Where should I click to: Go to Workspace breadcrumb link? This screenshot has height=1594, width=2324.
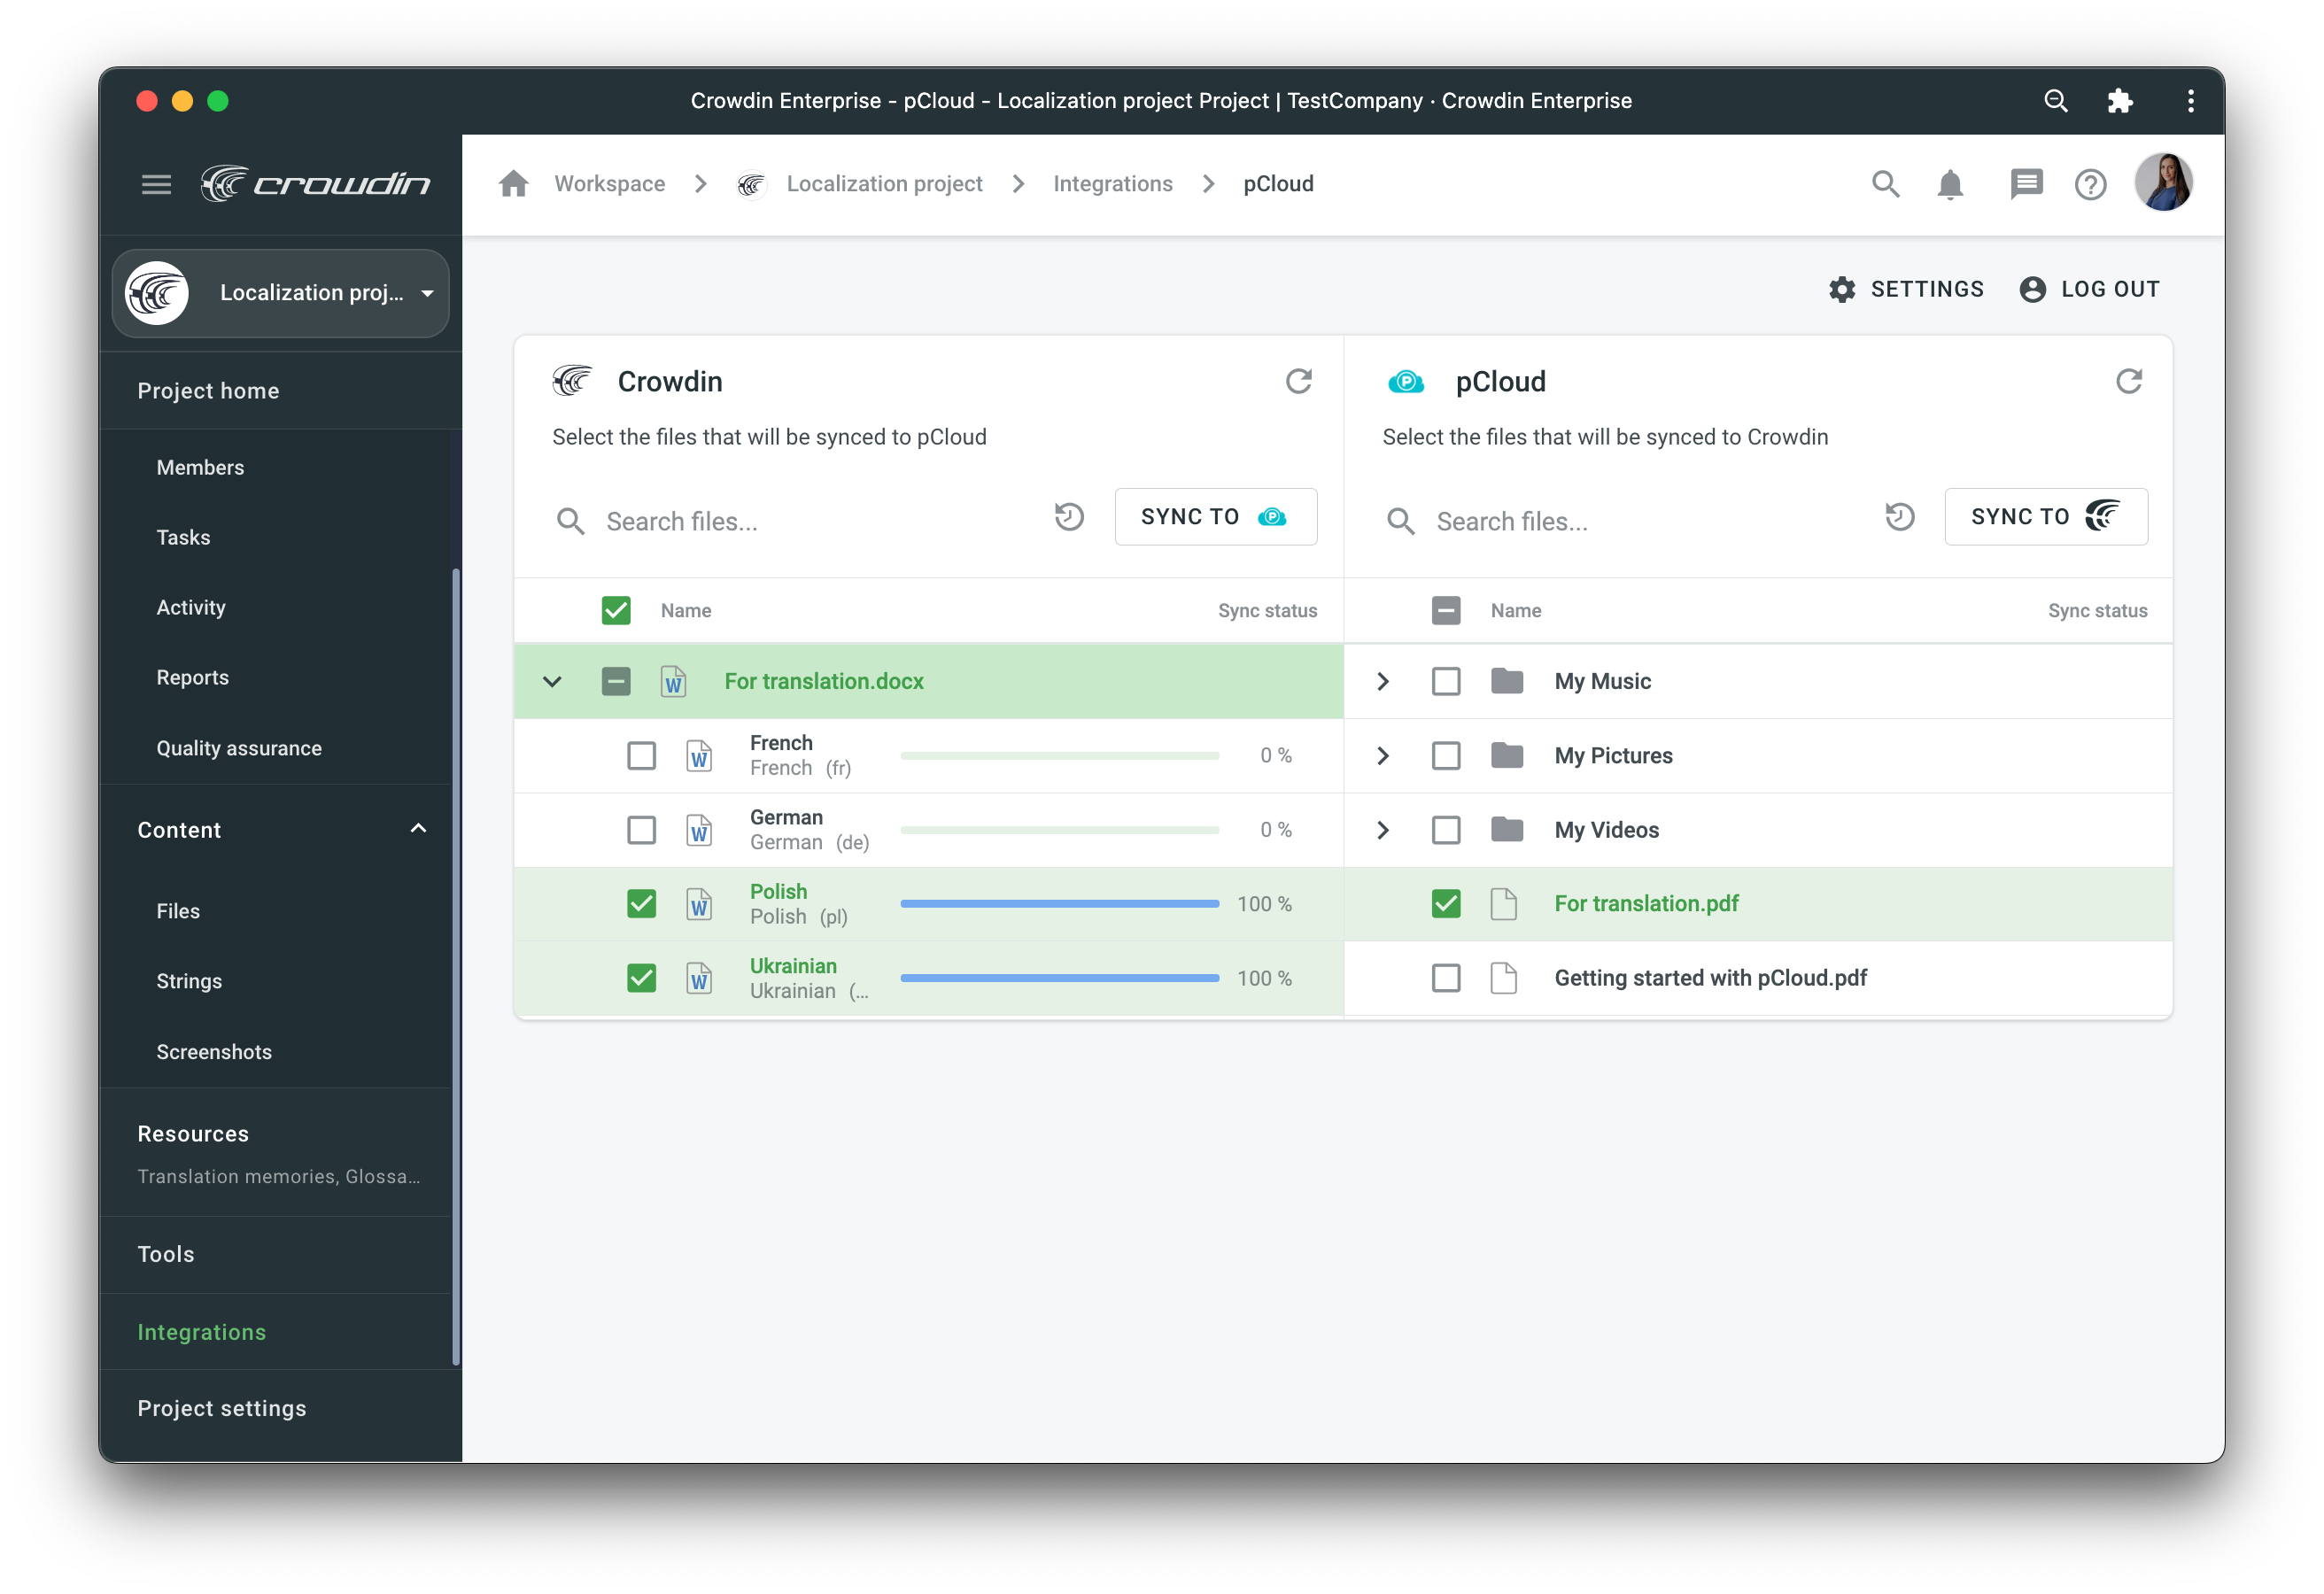click(x=610, y=184)
